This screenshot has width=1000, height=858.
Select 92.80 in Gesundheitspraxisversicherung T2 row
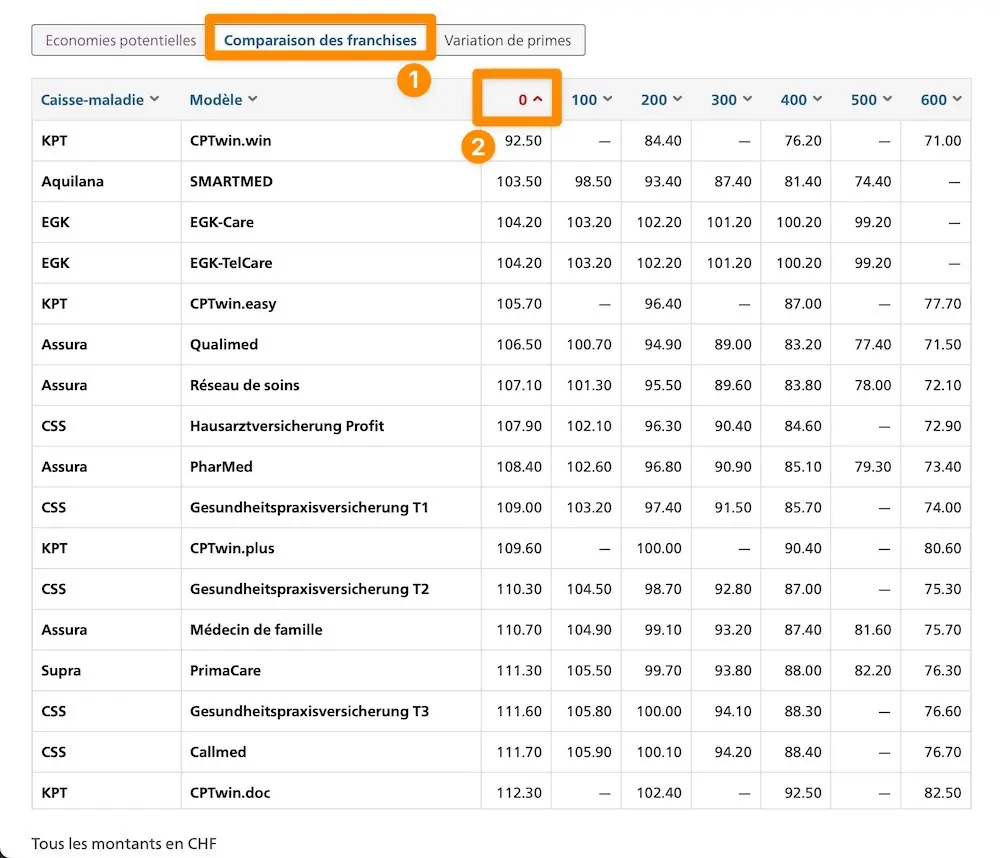point(733,589)
